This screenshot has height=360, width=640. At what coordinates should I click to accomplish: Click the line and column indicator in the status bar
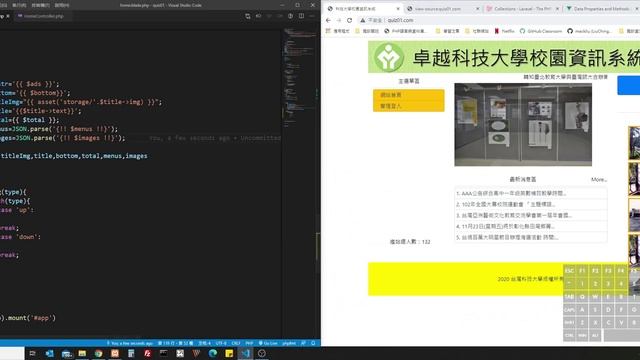(176, 343)
